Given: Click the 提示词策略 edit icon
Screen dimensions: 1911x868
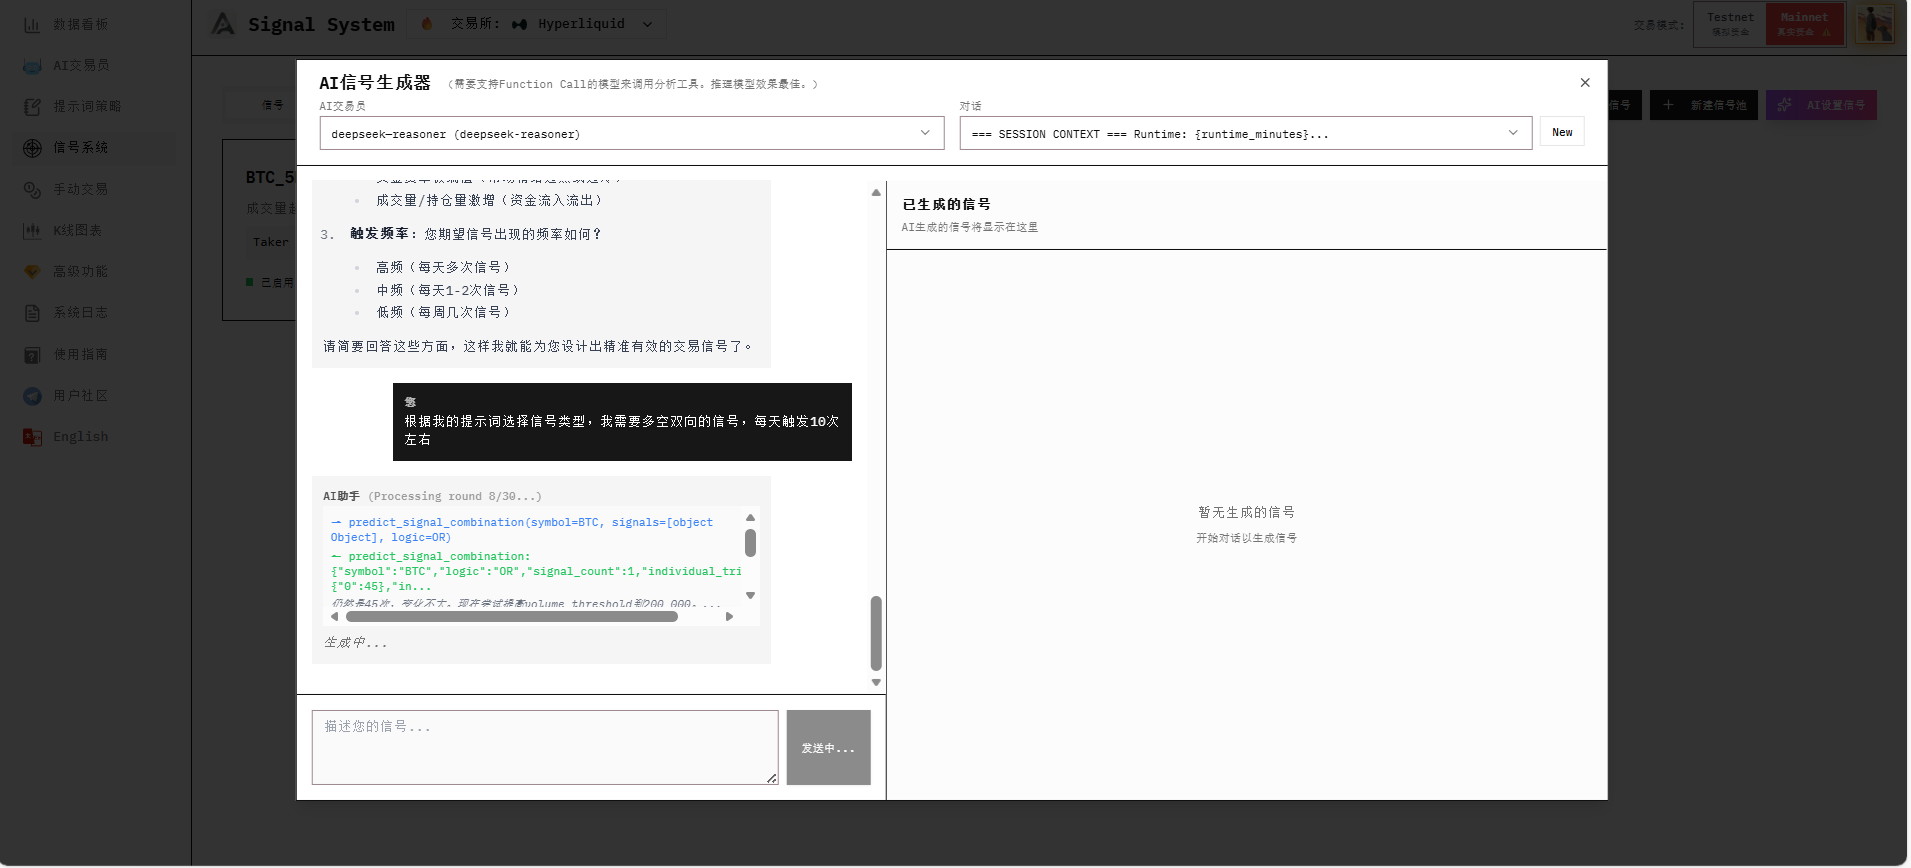Looking at the screenshot, I should tap(32, 107).
